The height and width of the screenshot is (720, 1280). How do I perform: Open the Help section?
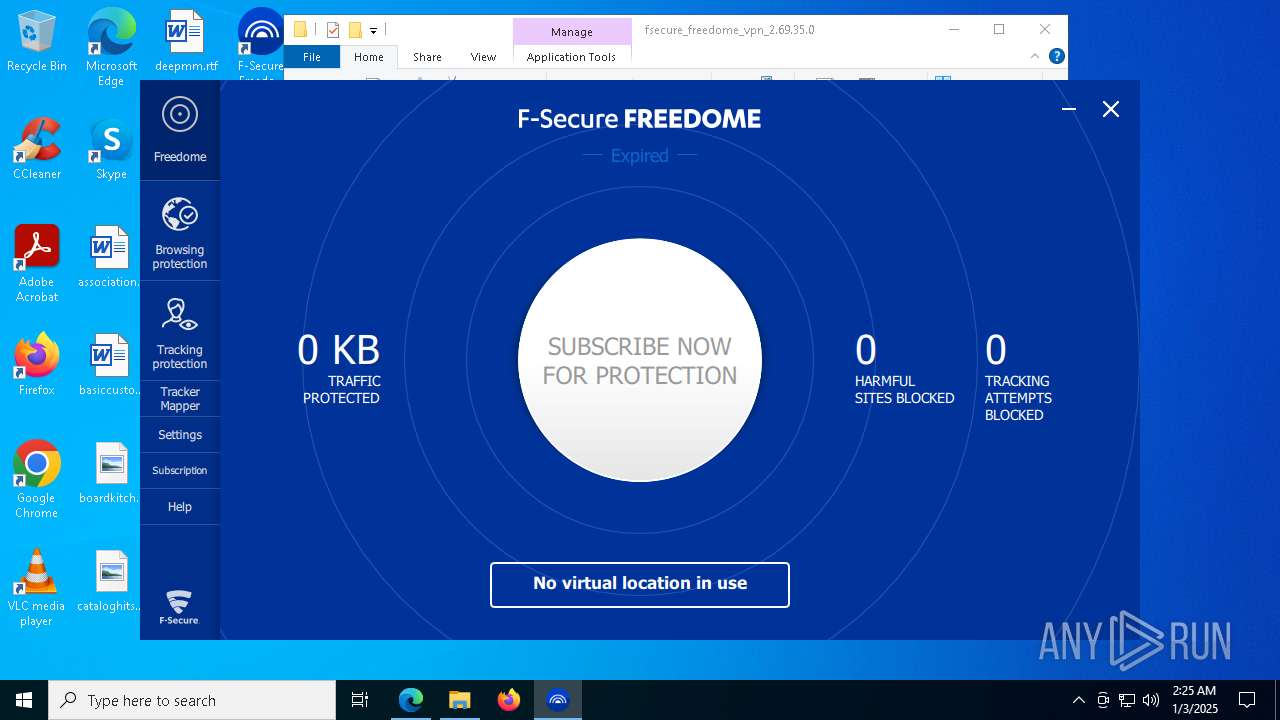[180, 507]
